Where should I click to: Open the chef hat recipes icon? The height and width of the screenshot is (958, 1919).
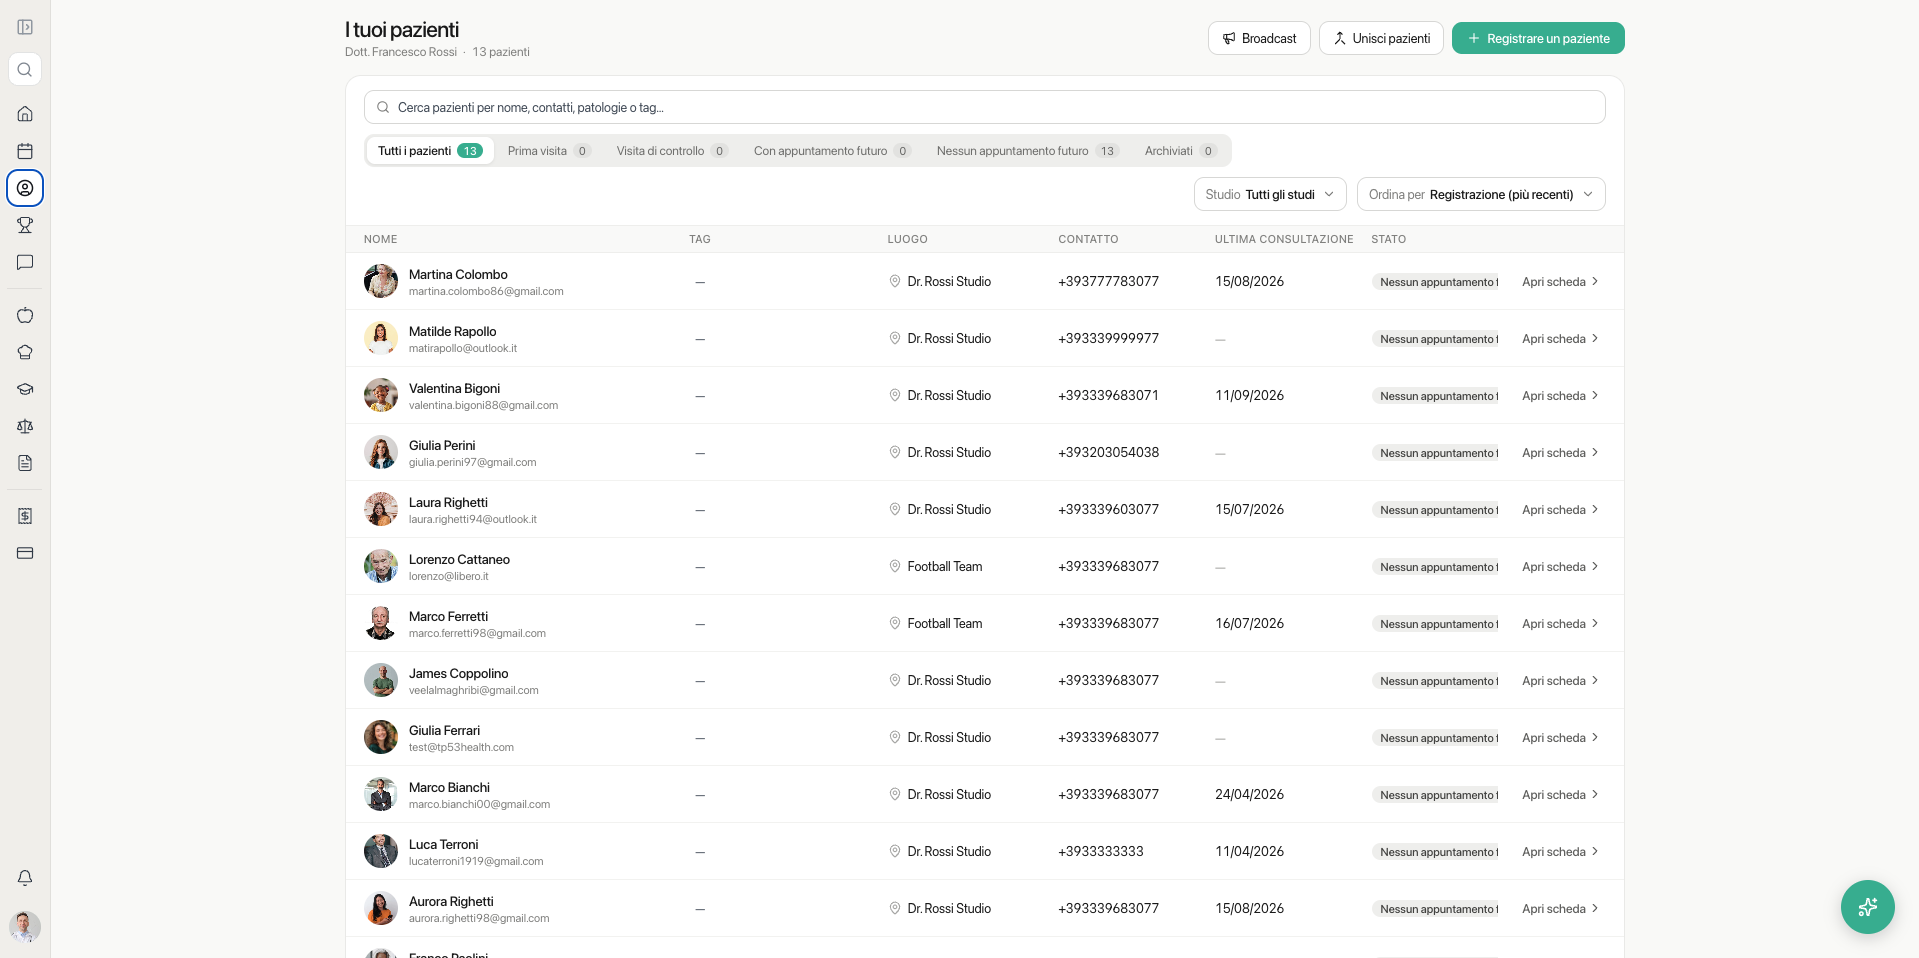pos(25,352)
